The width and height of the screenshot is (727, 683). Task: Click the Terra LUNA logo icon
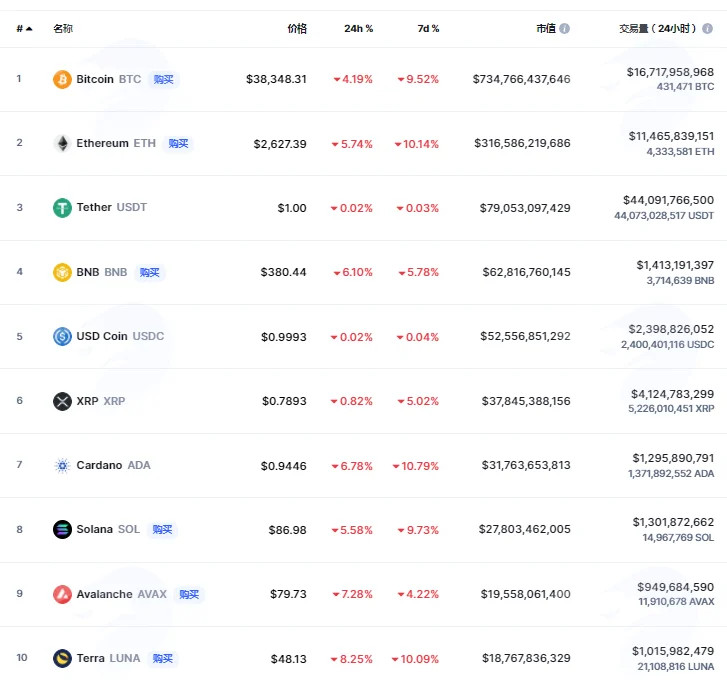[62, 658]
